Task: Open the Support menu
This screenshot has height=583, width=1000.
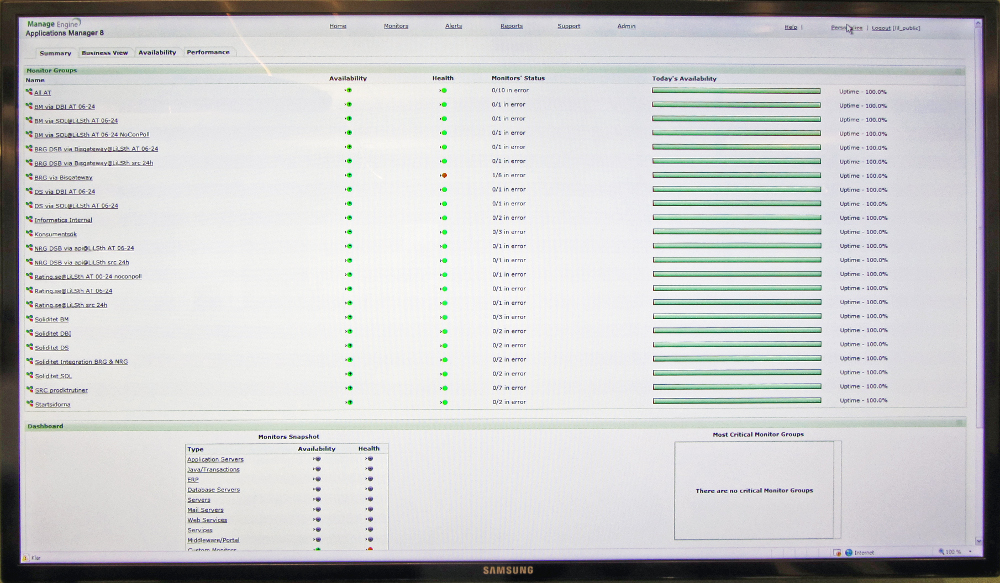Action: (569, 26)
